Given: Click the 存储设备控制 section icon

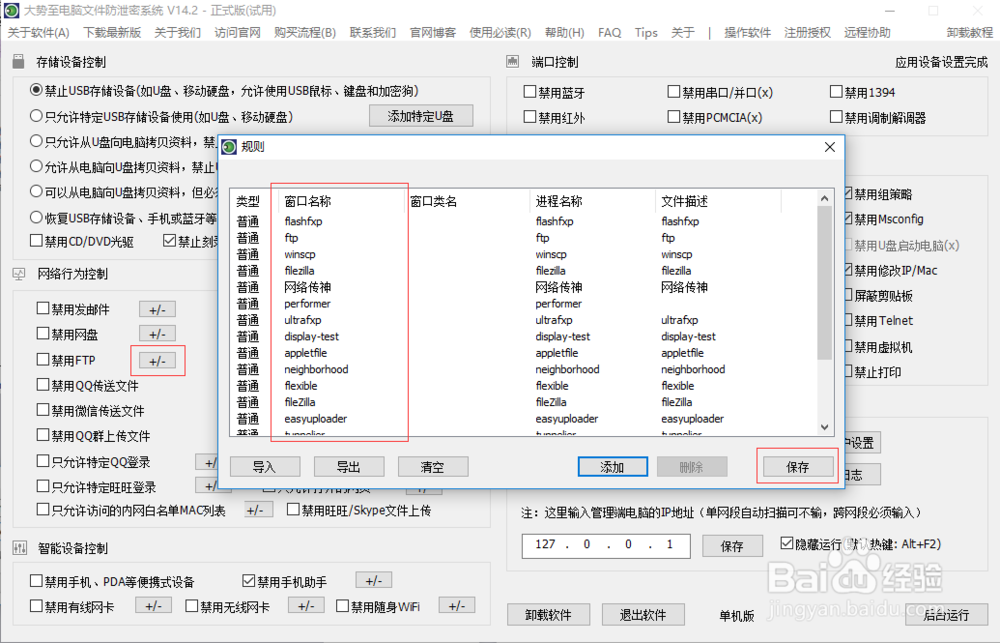Looking at the screenshot, I should click(x=18, y=61).
